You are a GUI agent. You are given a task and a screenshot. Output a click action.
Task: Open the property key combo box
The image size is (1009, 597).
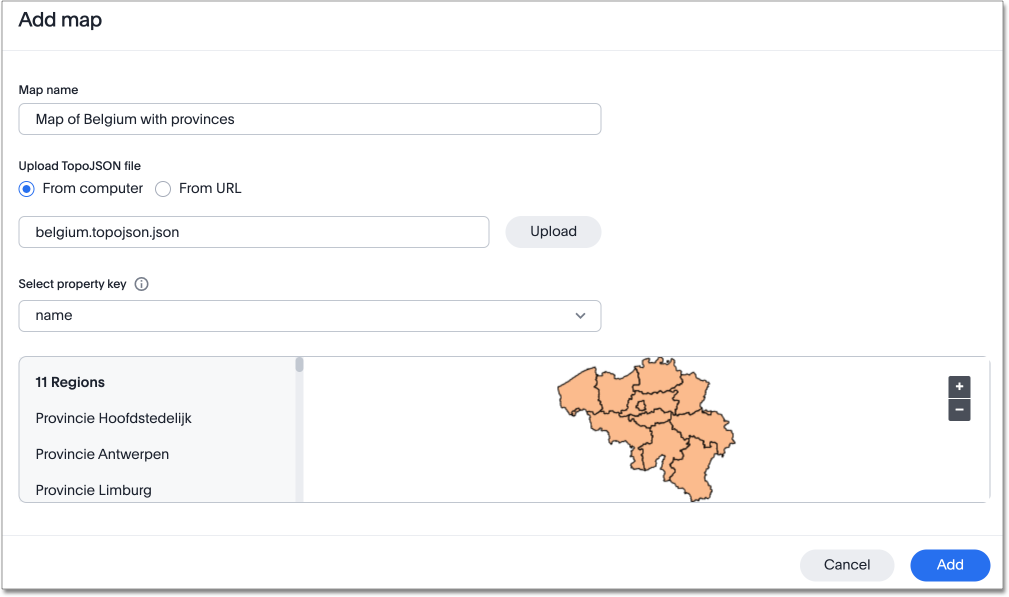click(x=310, y=315)
